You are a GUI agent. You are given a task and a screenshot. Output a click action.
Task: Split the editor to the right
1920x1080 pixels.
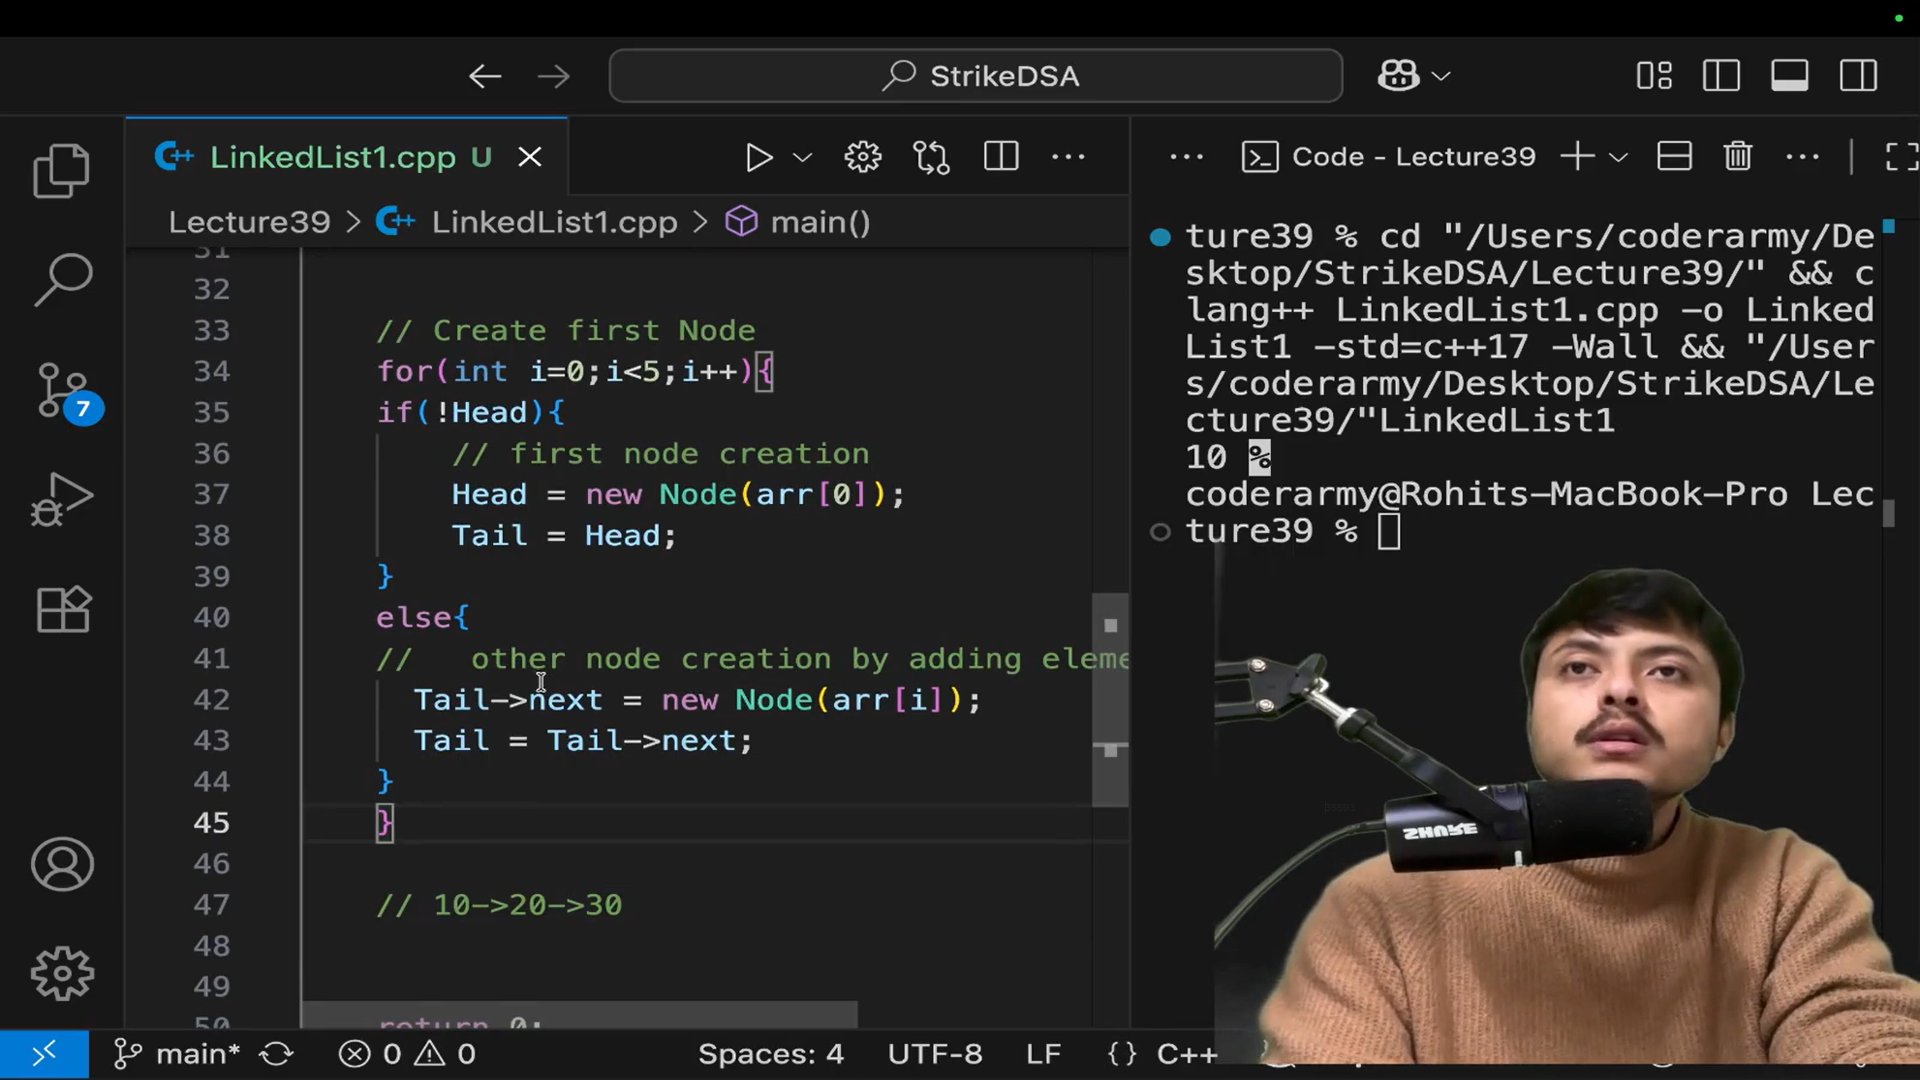[x=1000, y=157]
